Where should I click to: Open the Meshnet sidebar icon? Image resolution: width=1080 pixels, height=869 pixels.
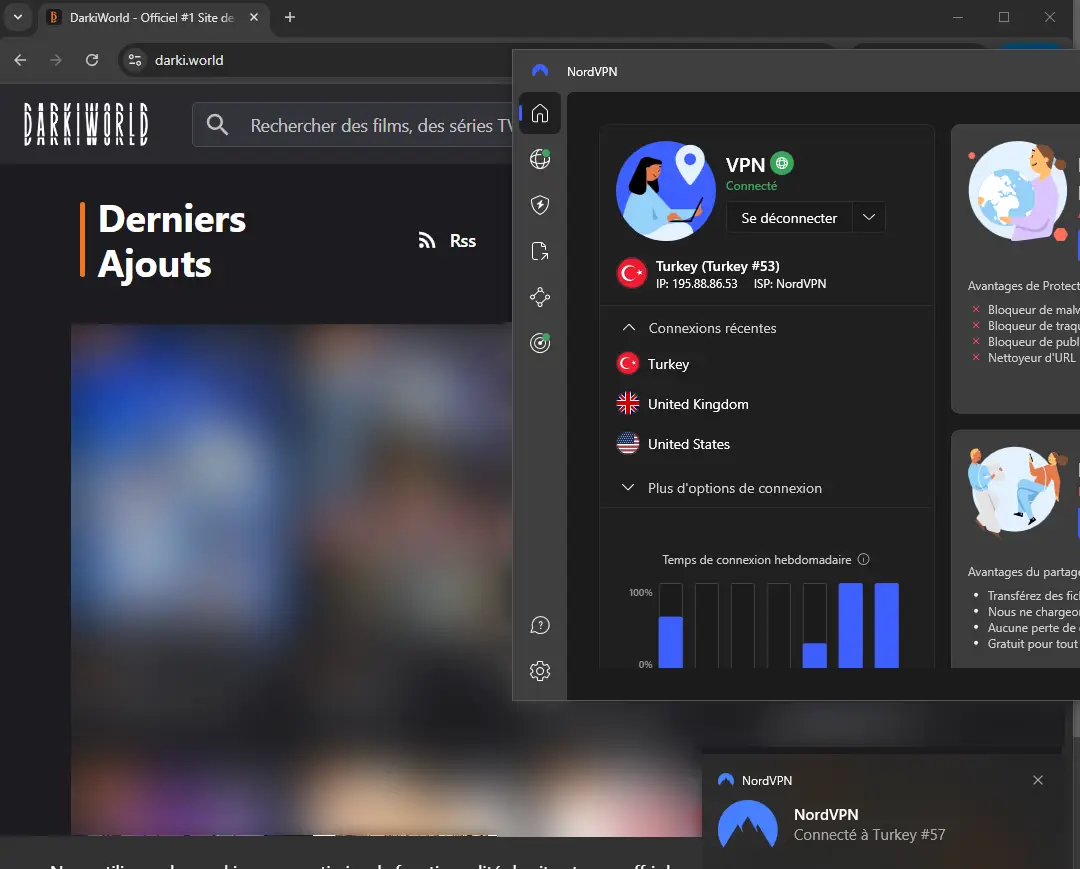[x=540, y=297]
